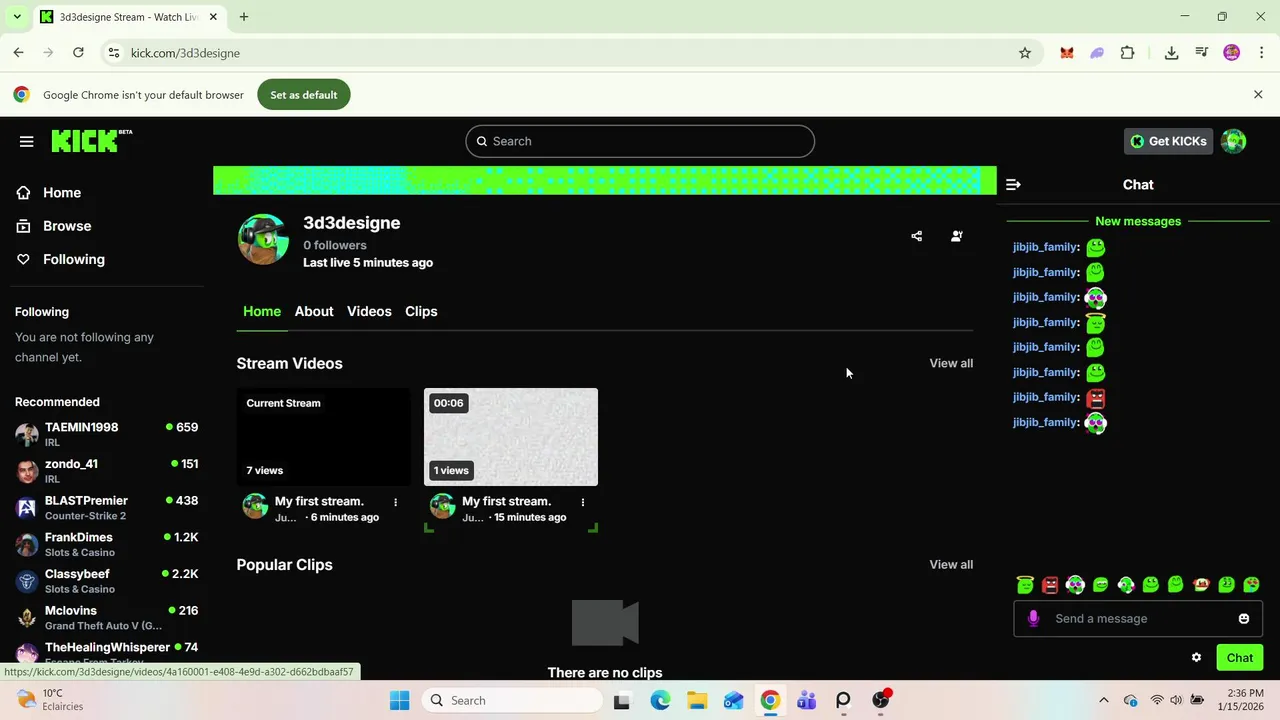Switch to the About tab
Viewport: 1280px width, 720px height.
coord(314,311)
